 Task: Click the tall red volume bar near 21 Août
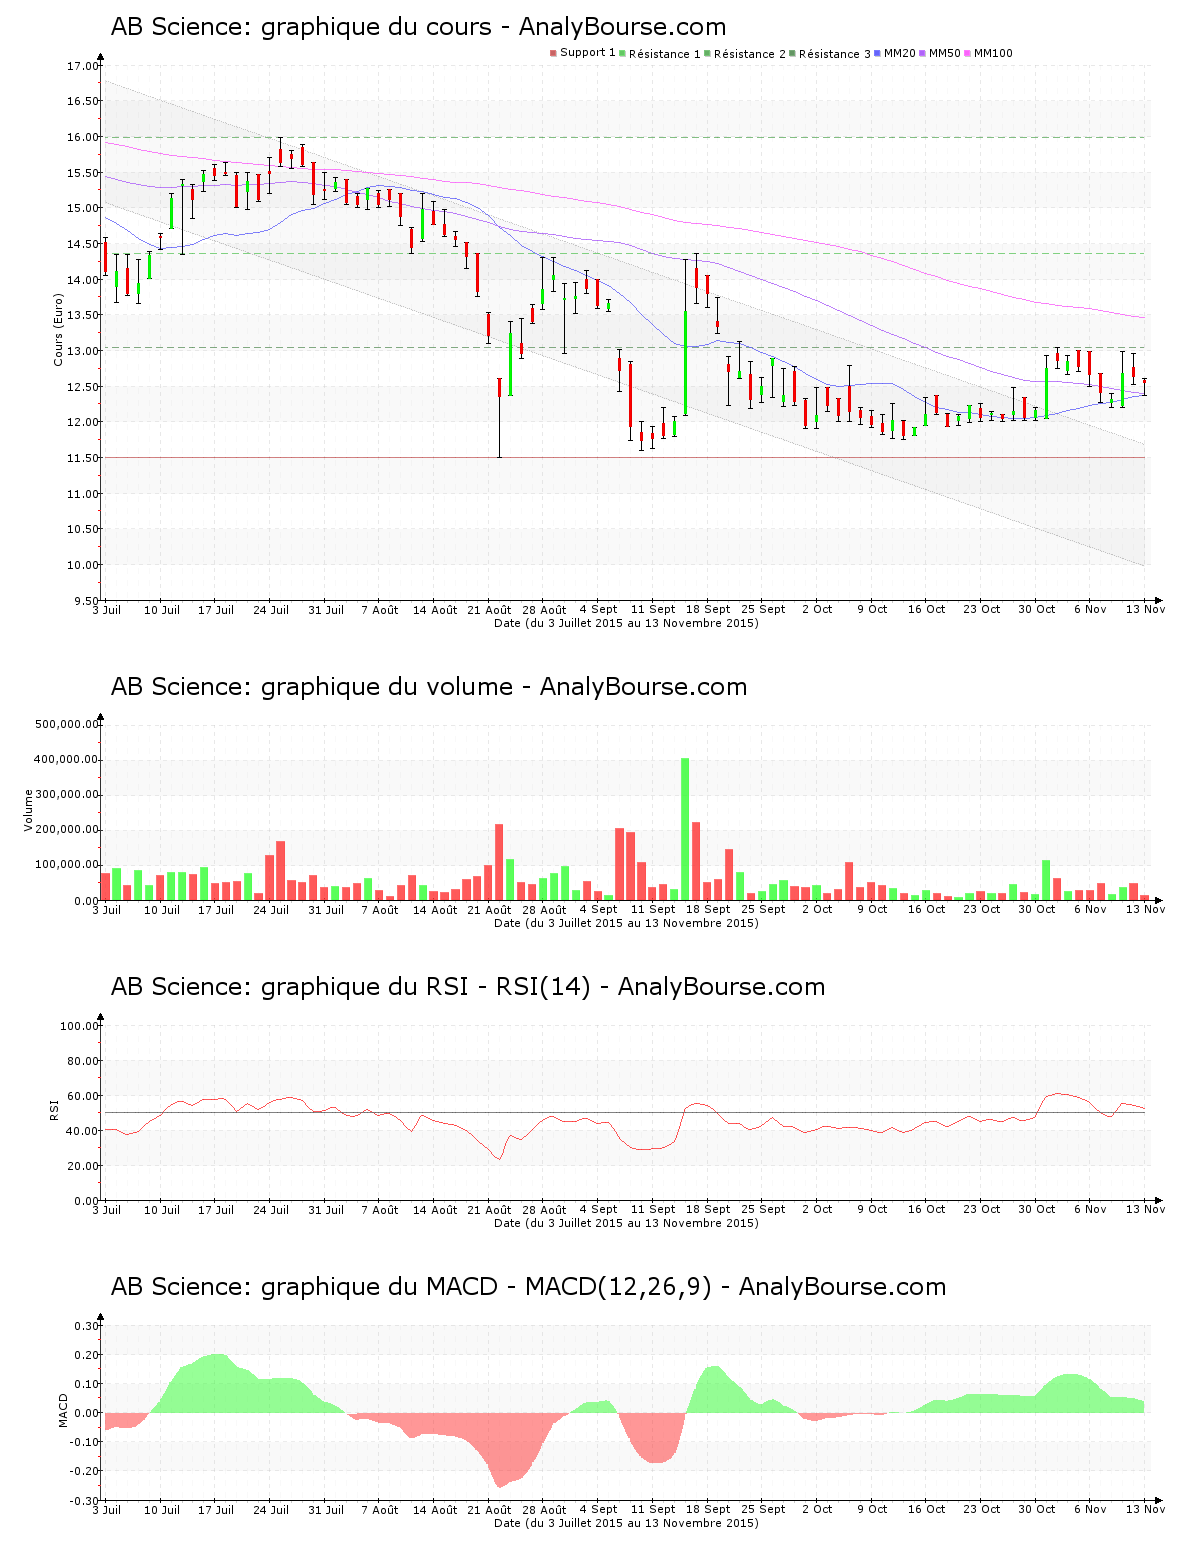(x=499, y=862)
